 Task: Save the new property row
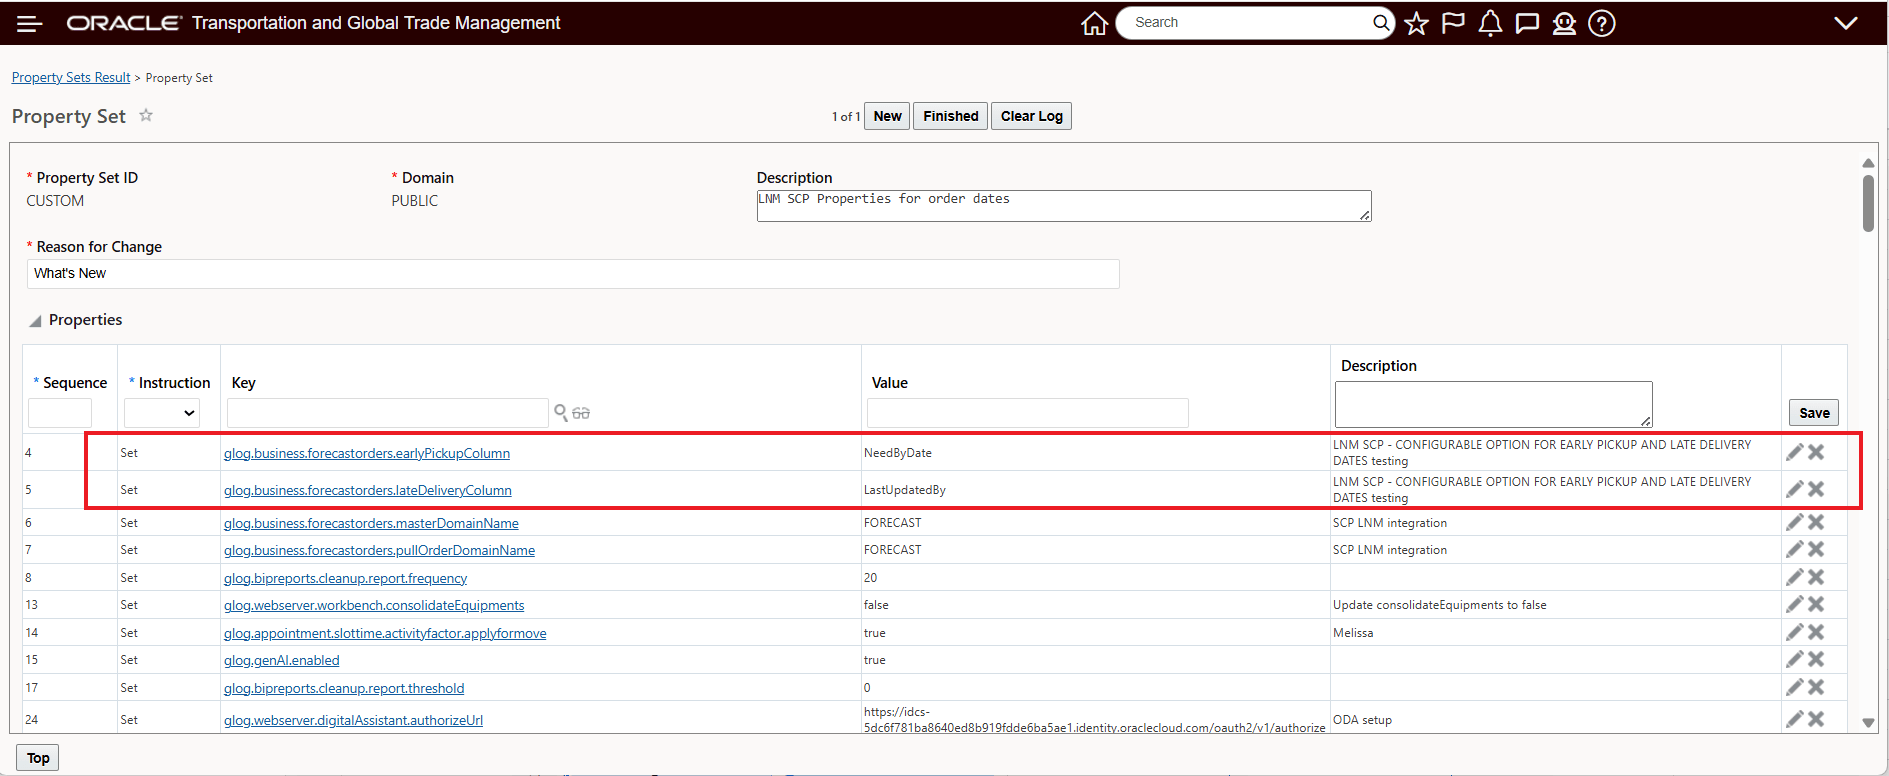point(1814,413)
